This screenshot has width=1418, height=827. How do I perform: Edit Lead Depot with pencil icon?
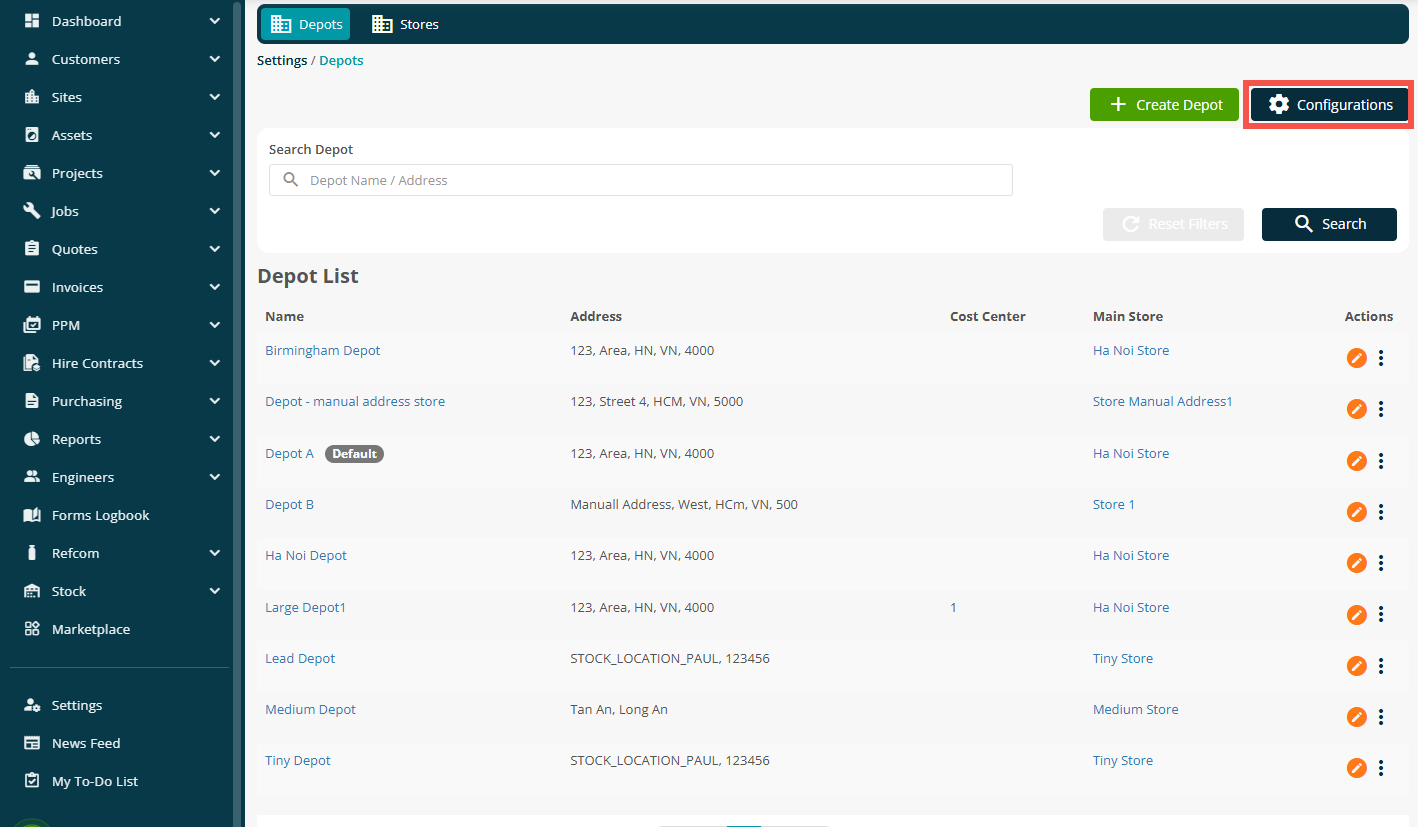click(x=1356, y=665)
